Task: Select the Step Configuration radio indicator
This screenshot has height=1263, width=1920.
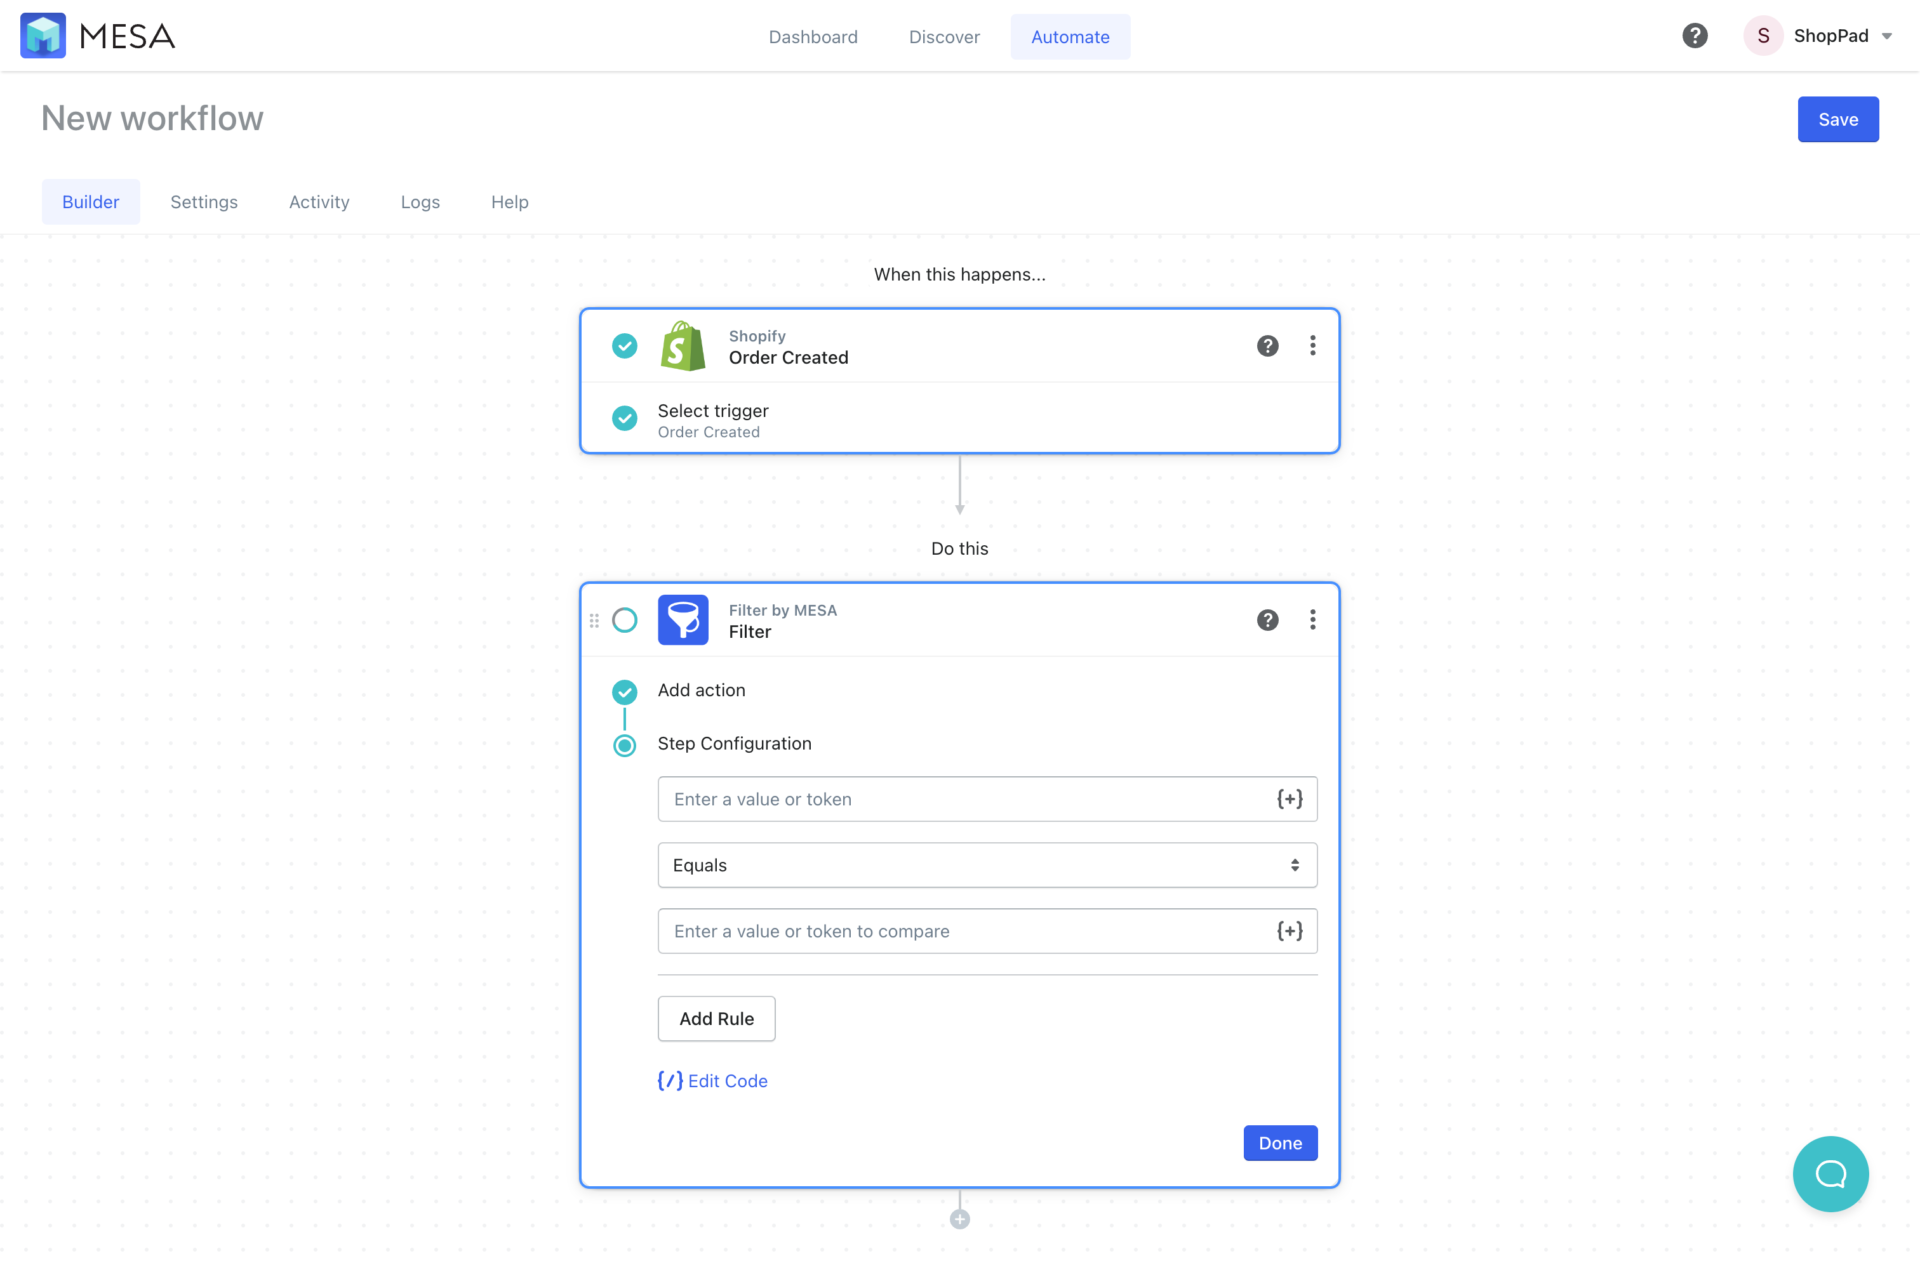Action: click(x=624, y=745)
